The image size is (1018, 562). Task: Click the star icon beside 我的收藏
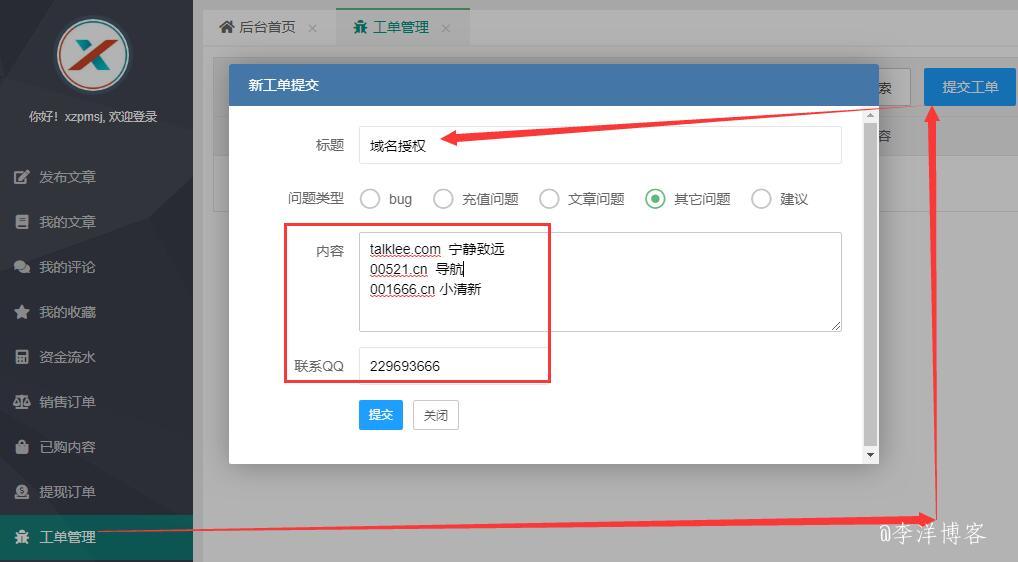[x=22, y=312]
